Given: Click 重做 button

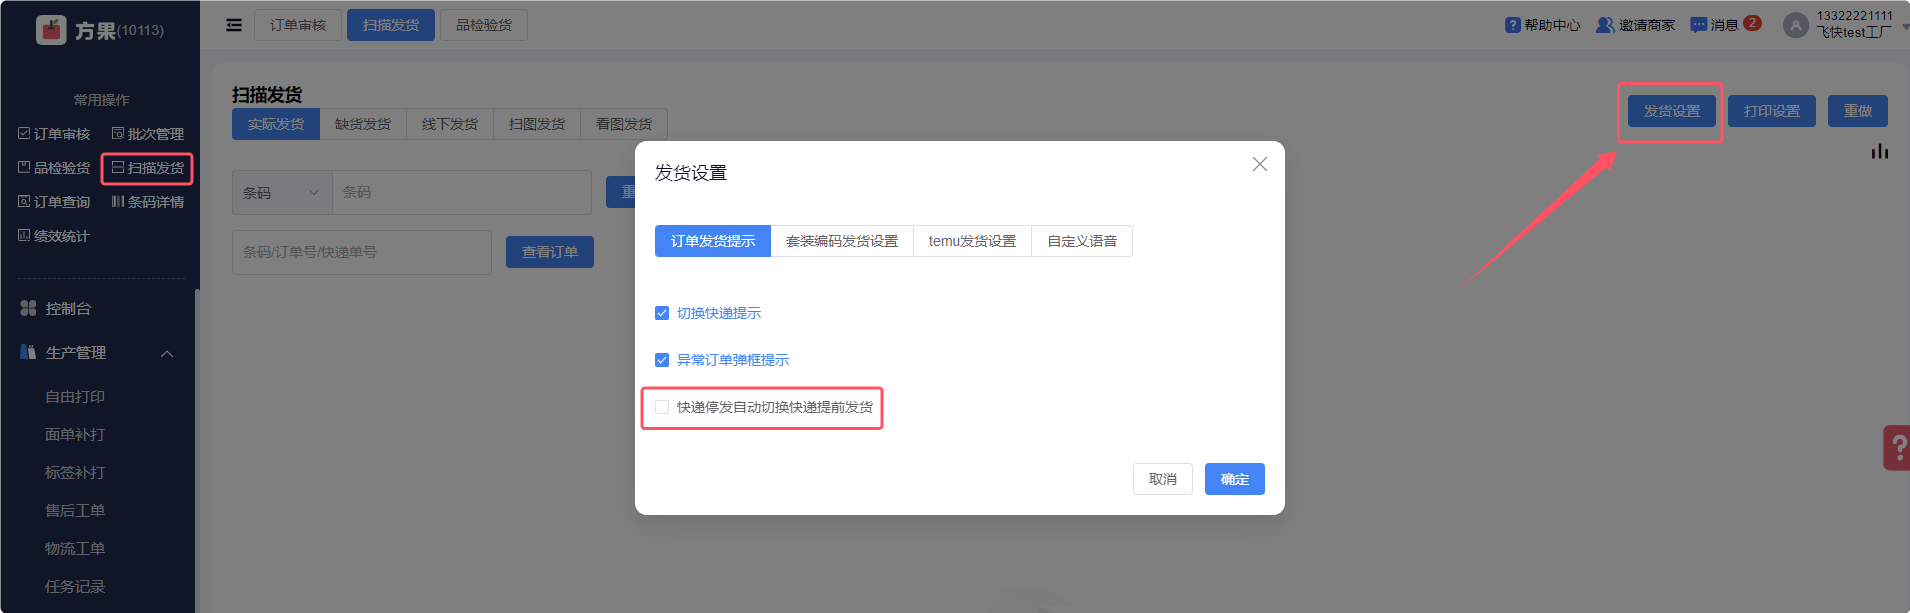Looking at the screenshot, I should pyautogui.click(x=1858, y=111).
